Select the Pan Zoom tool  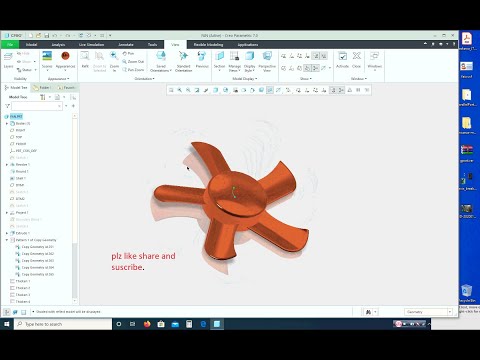tap(133, 70)
